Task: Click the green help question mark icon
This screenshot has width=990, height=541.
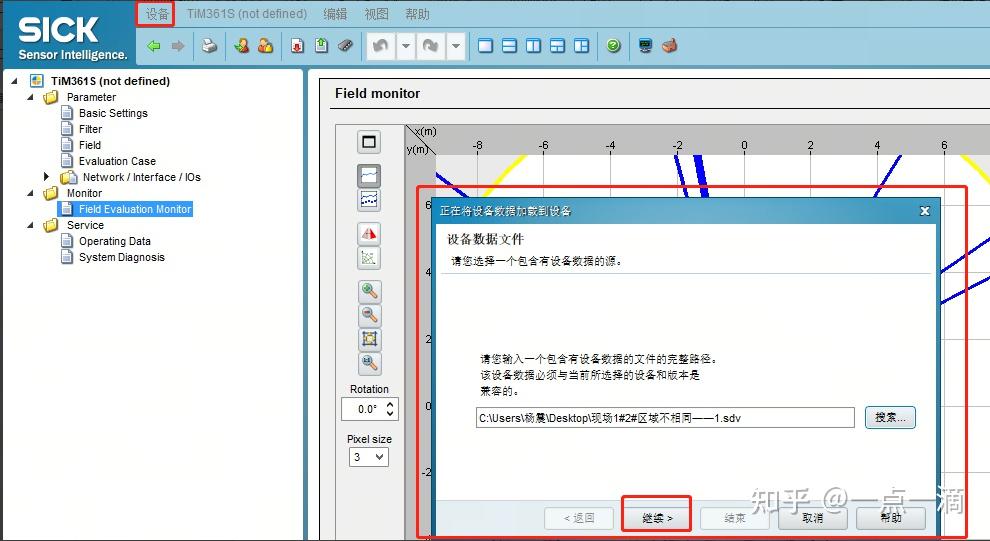Action: pyautogui.click(x=614, y=46)
